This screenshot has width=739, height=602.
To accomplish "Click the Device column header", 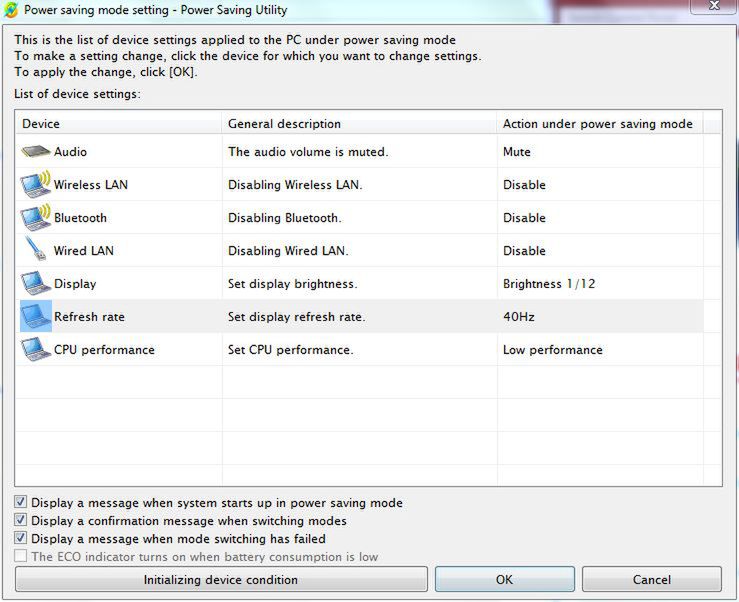I will click(118, 124).
